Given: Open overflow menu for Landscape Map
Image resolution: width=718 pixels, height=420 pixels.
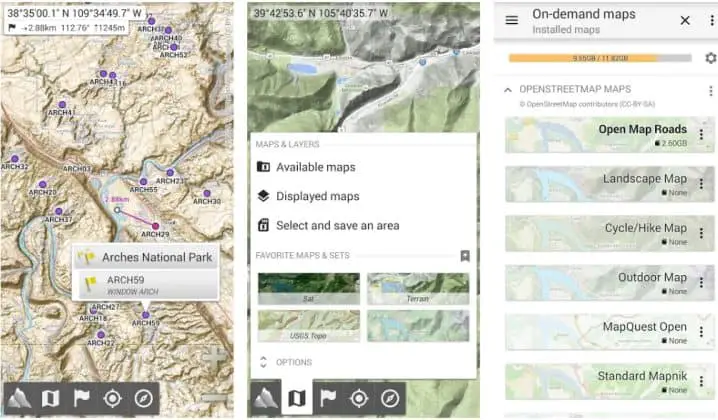Looking at the screenshot, I should point(702,184).
